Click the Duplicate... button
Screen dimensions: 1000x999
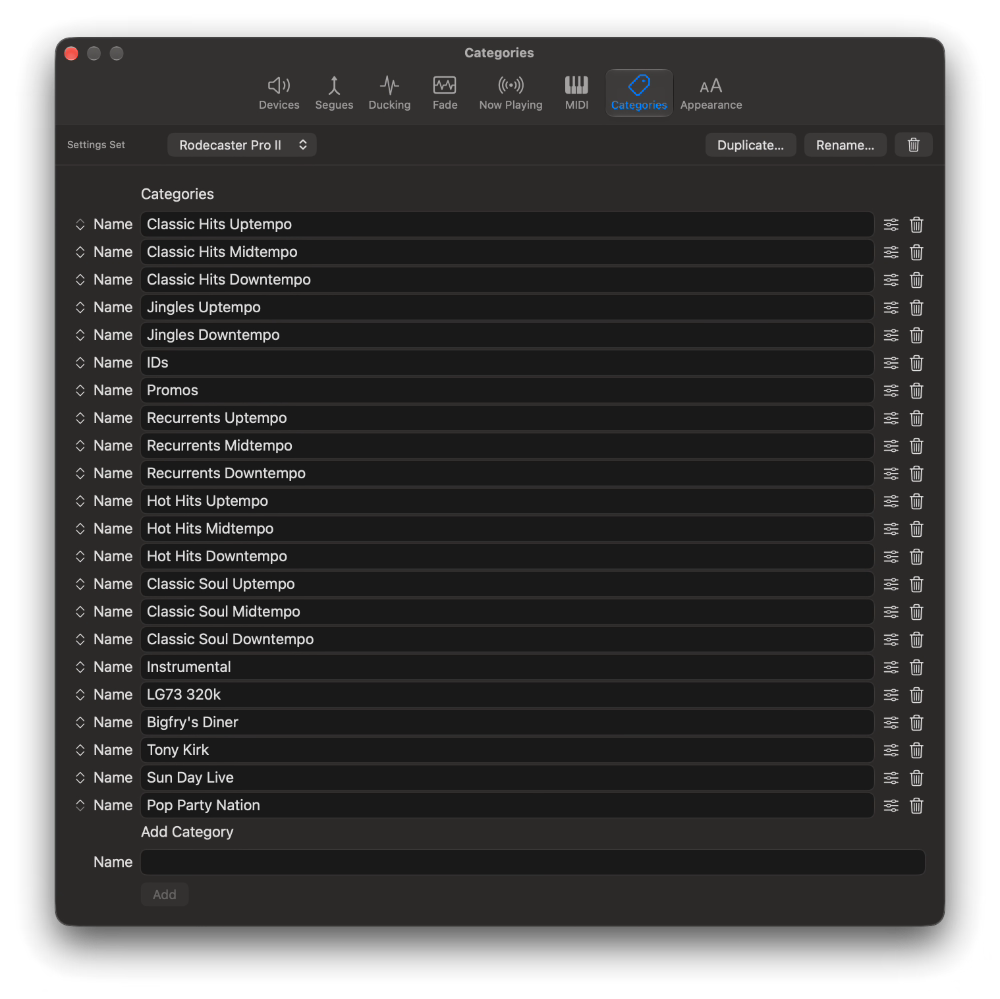point(750,145)
